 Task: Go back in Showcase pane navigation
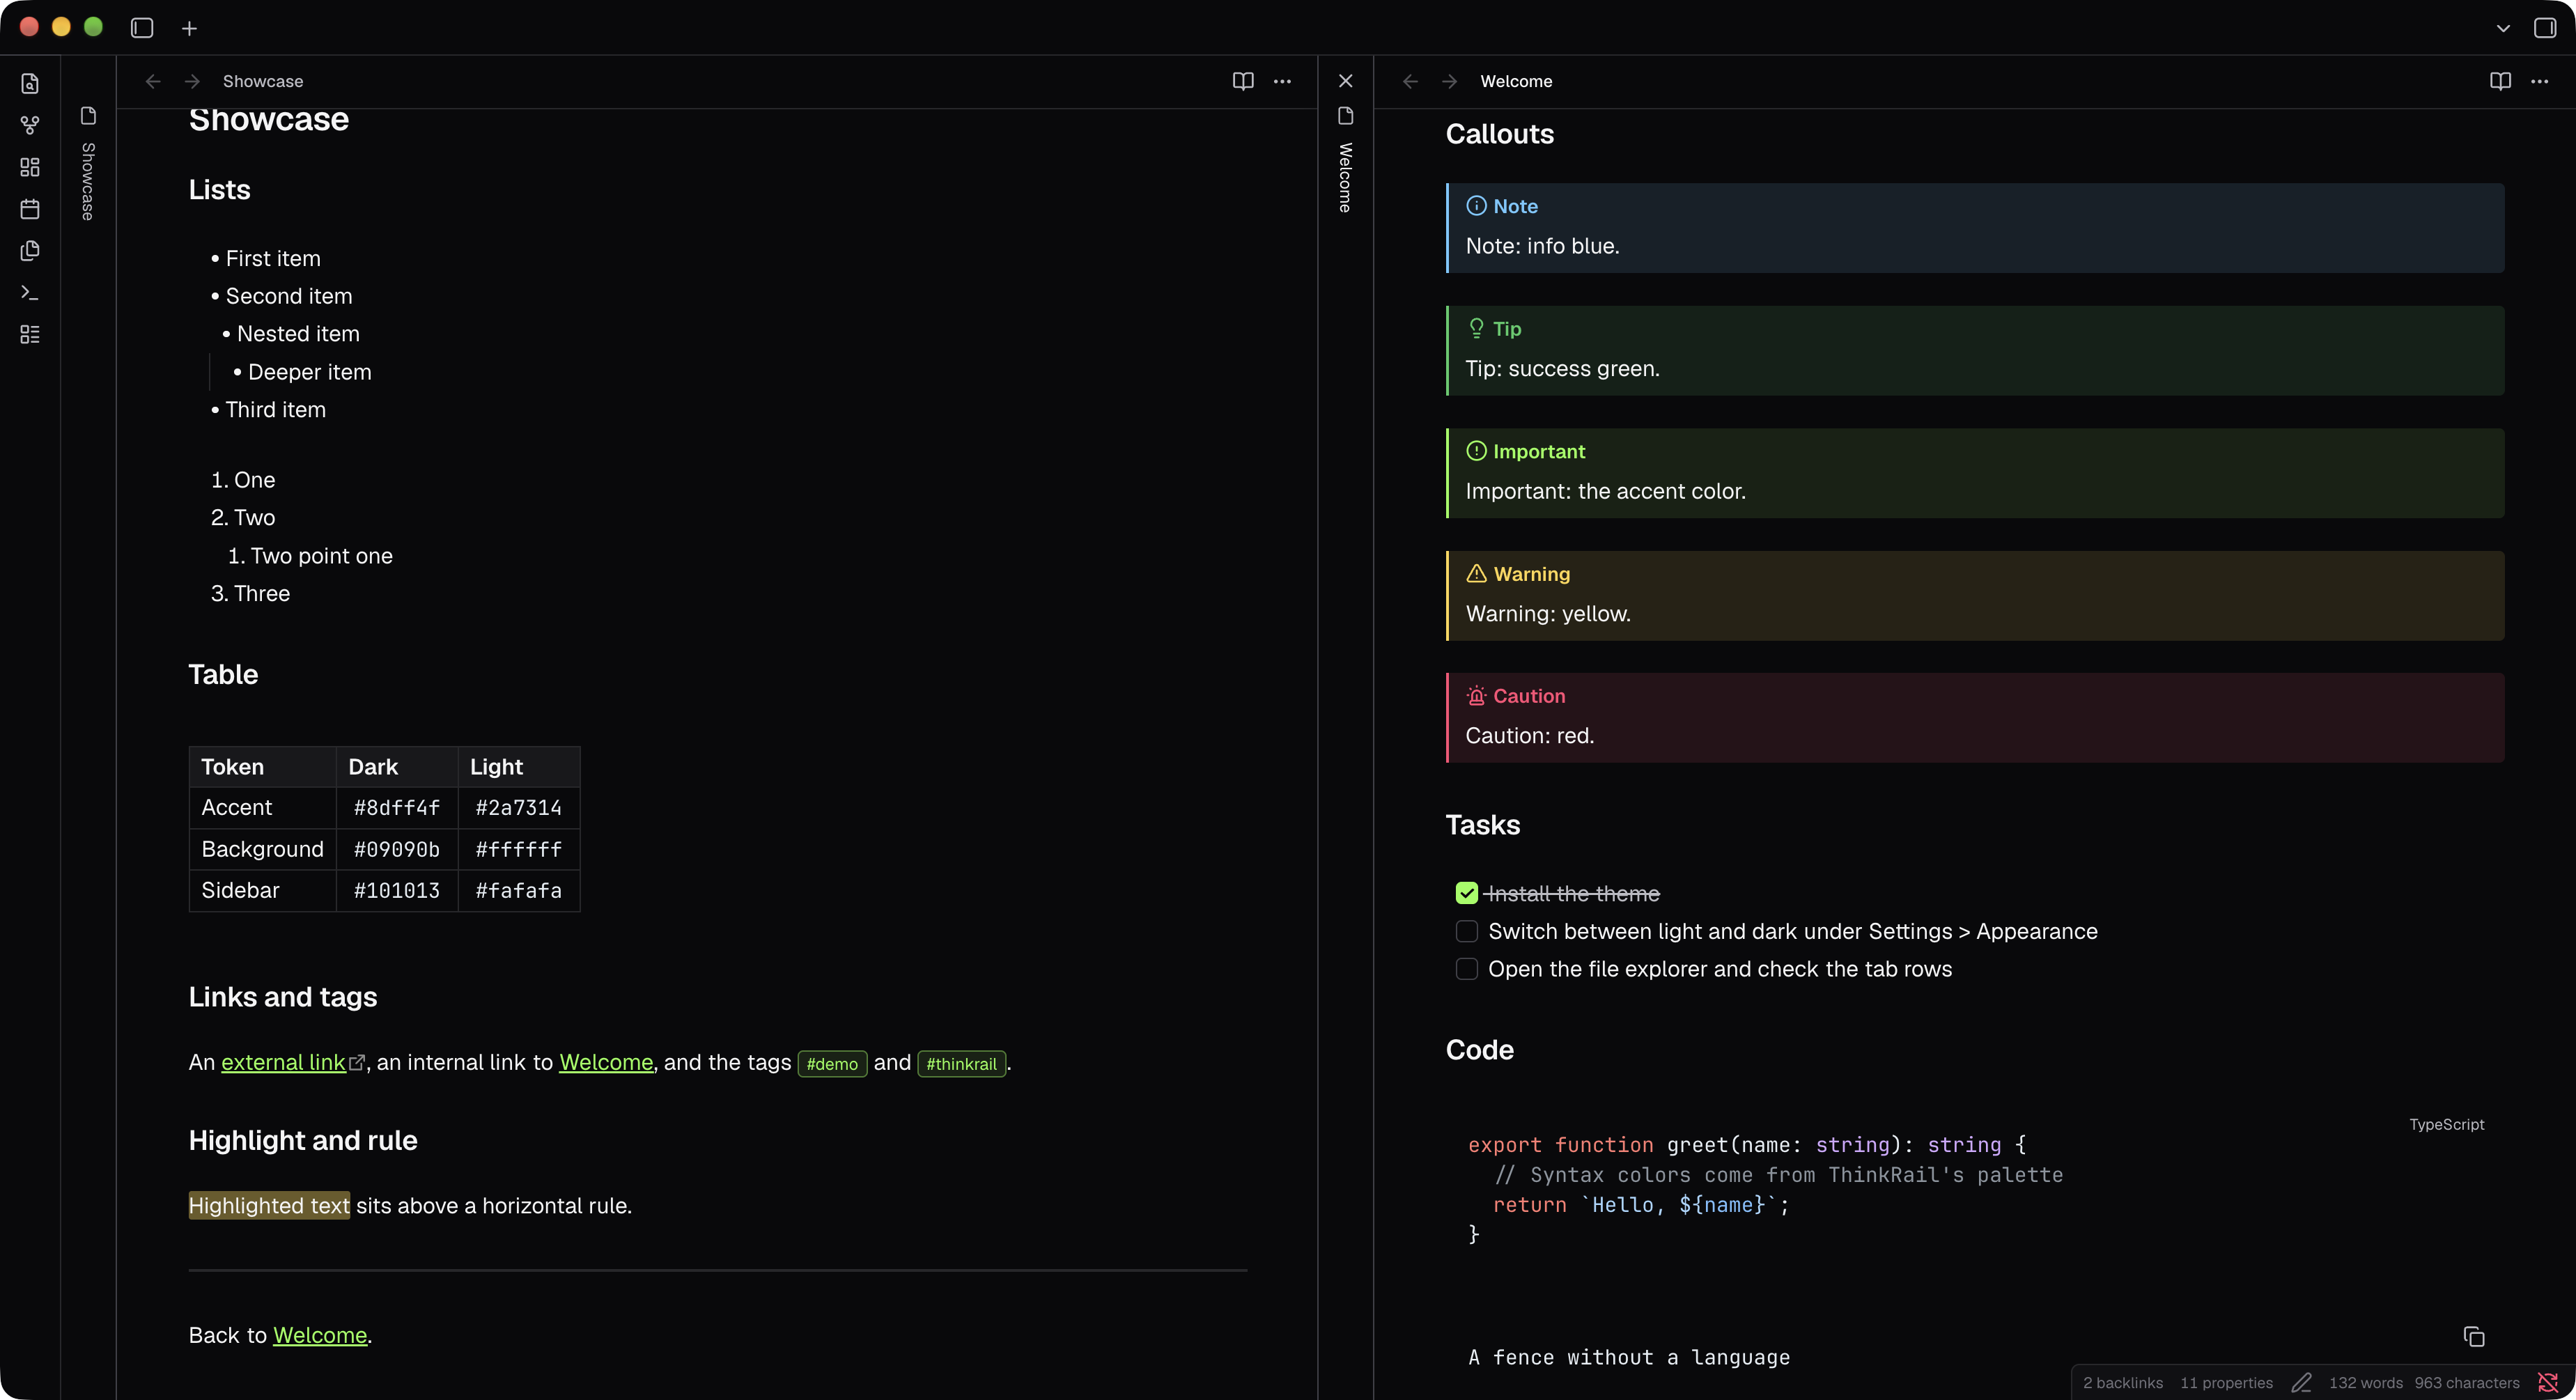[153, 81]
